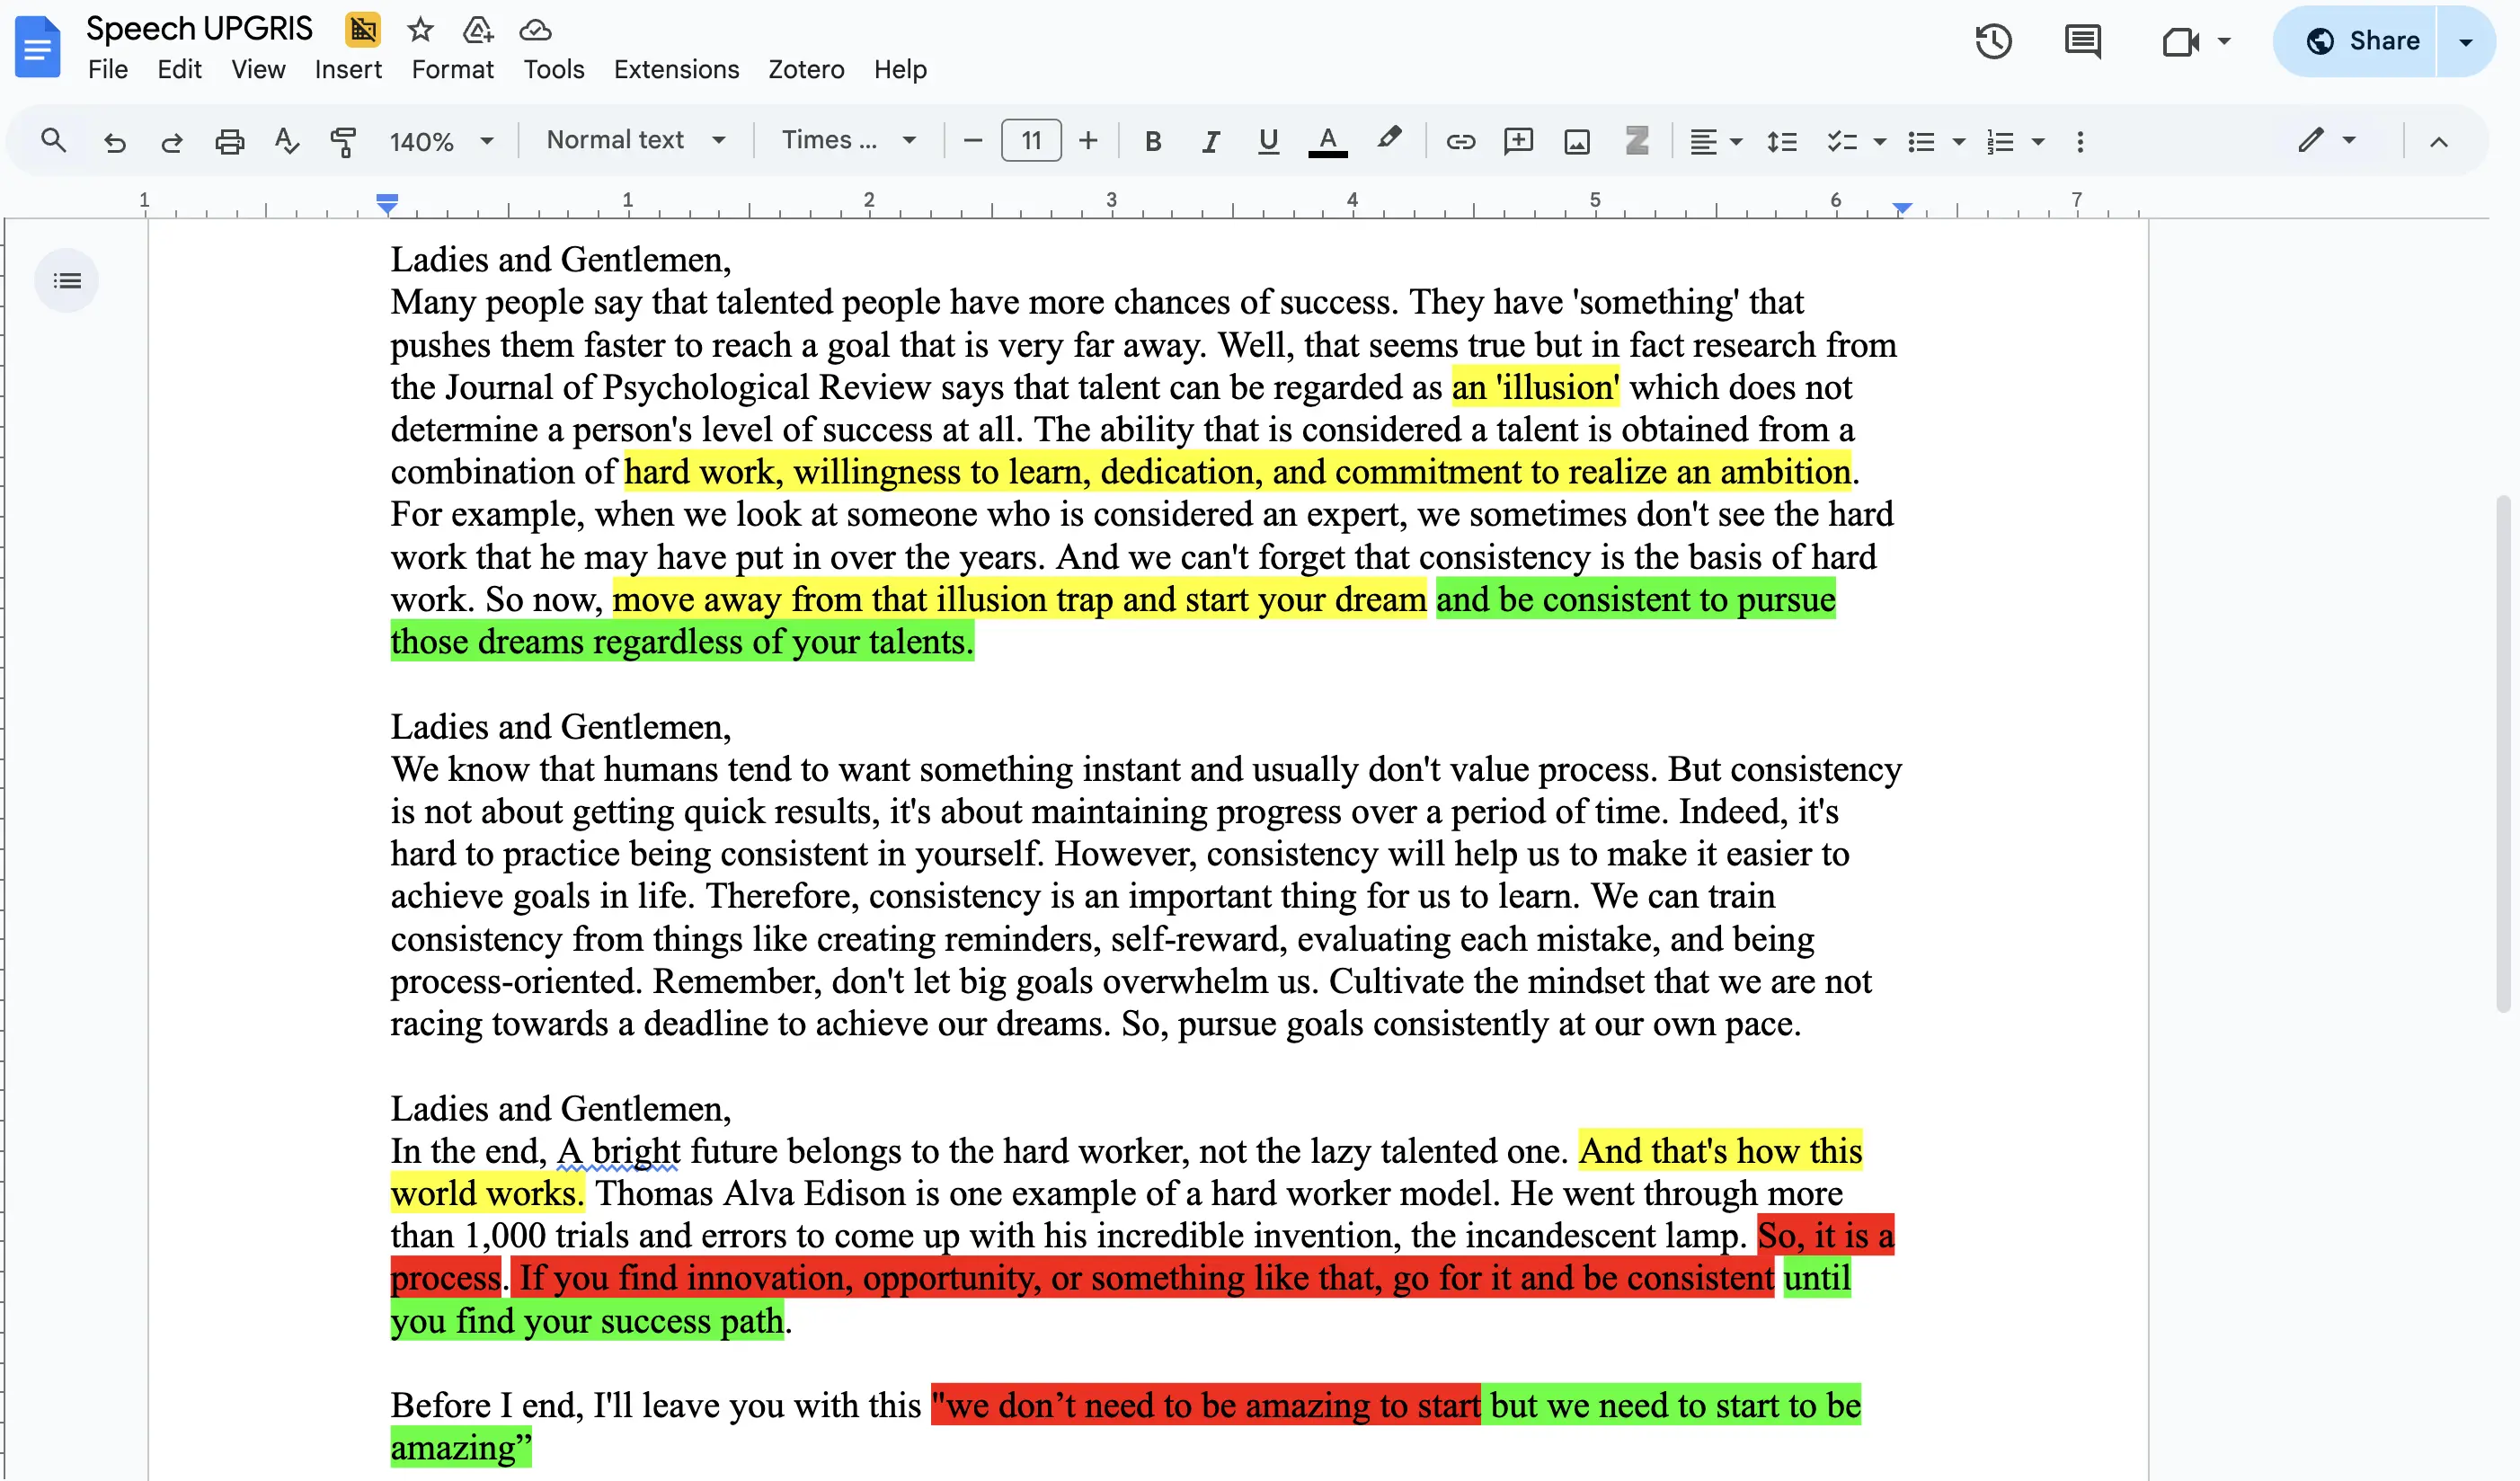Open the Extensions menu
Screen dimensions: 2520x1481
point(676,69)
